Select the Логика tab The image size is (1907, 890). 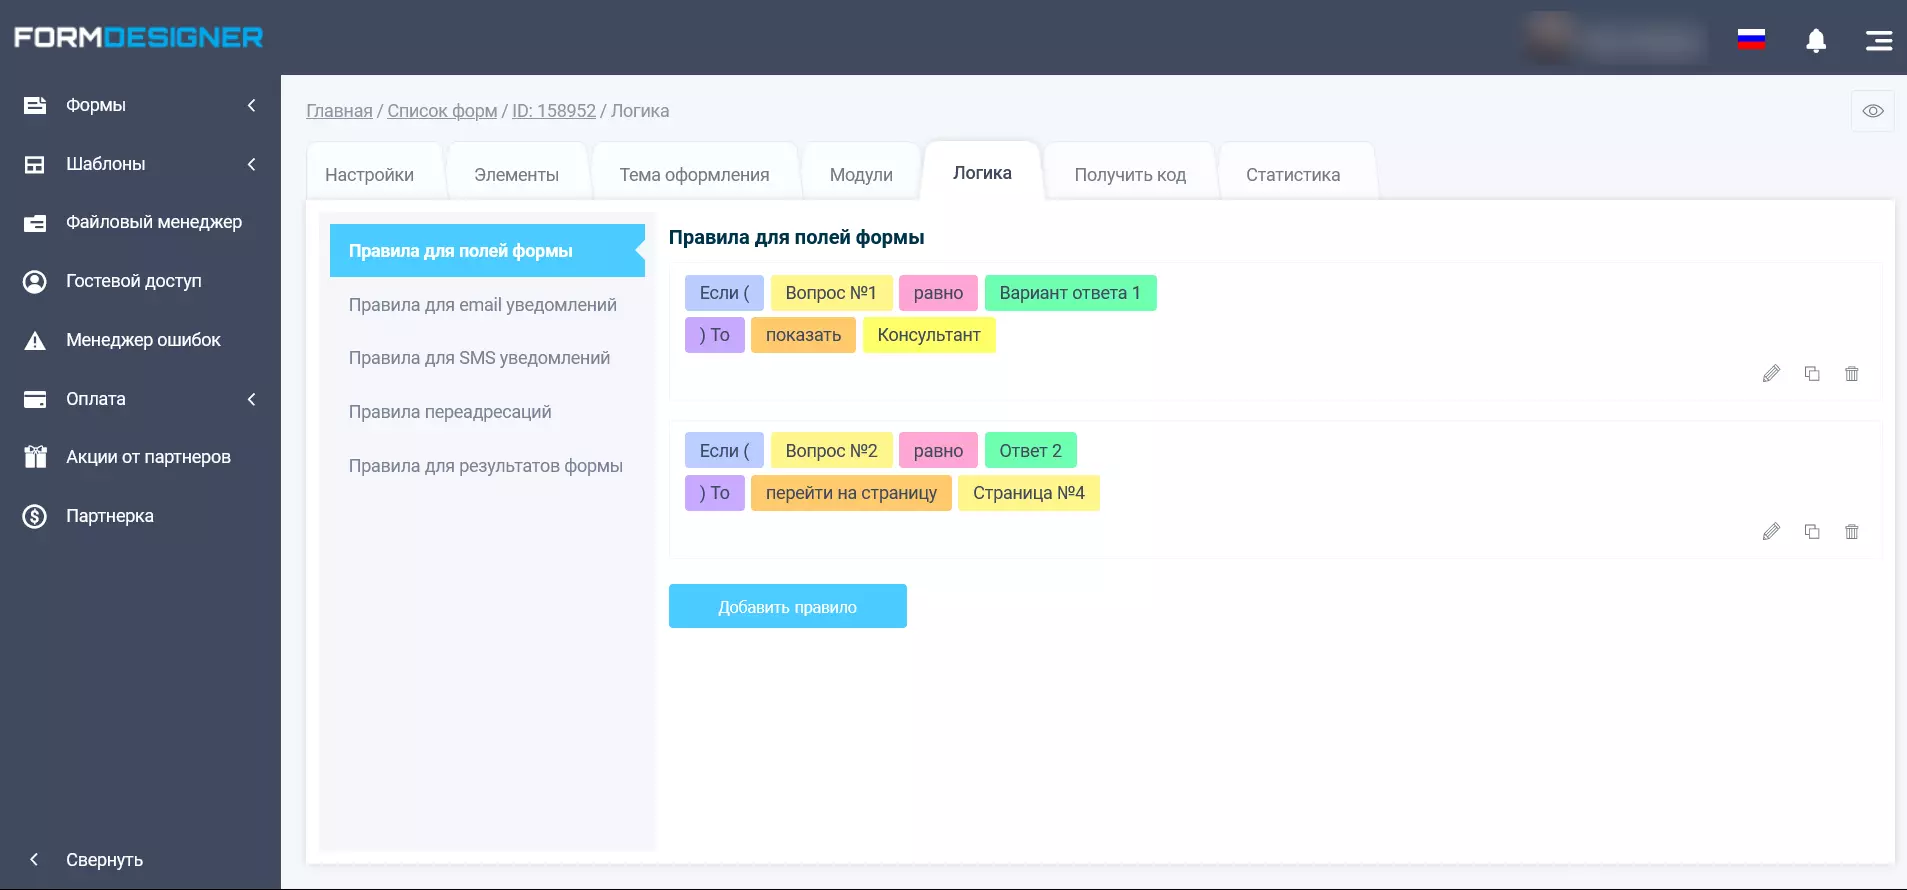(982, 173)
